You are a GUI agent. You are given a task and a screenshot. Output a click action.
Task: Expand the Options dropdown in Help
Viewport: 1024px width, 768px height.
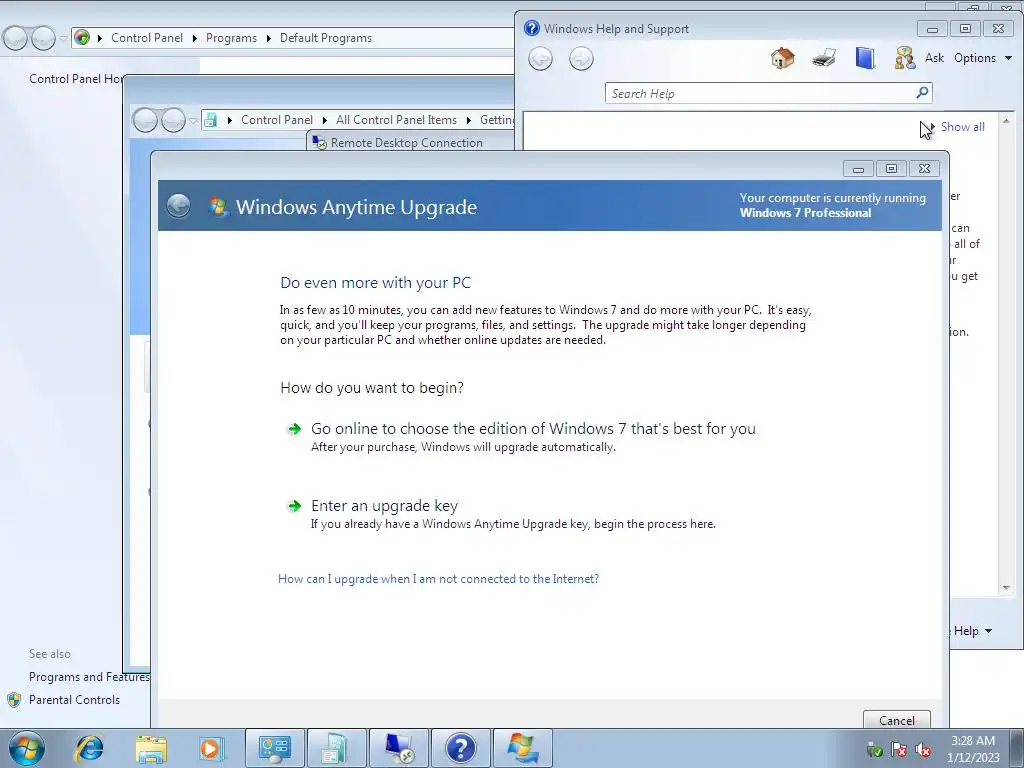pos(983,58)
